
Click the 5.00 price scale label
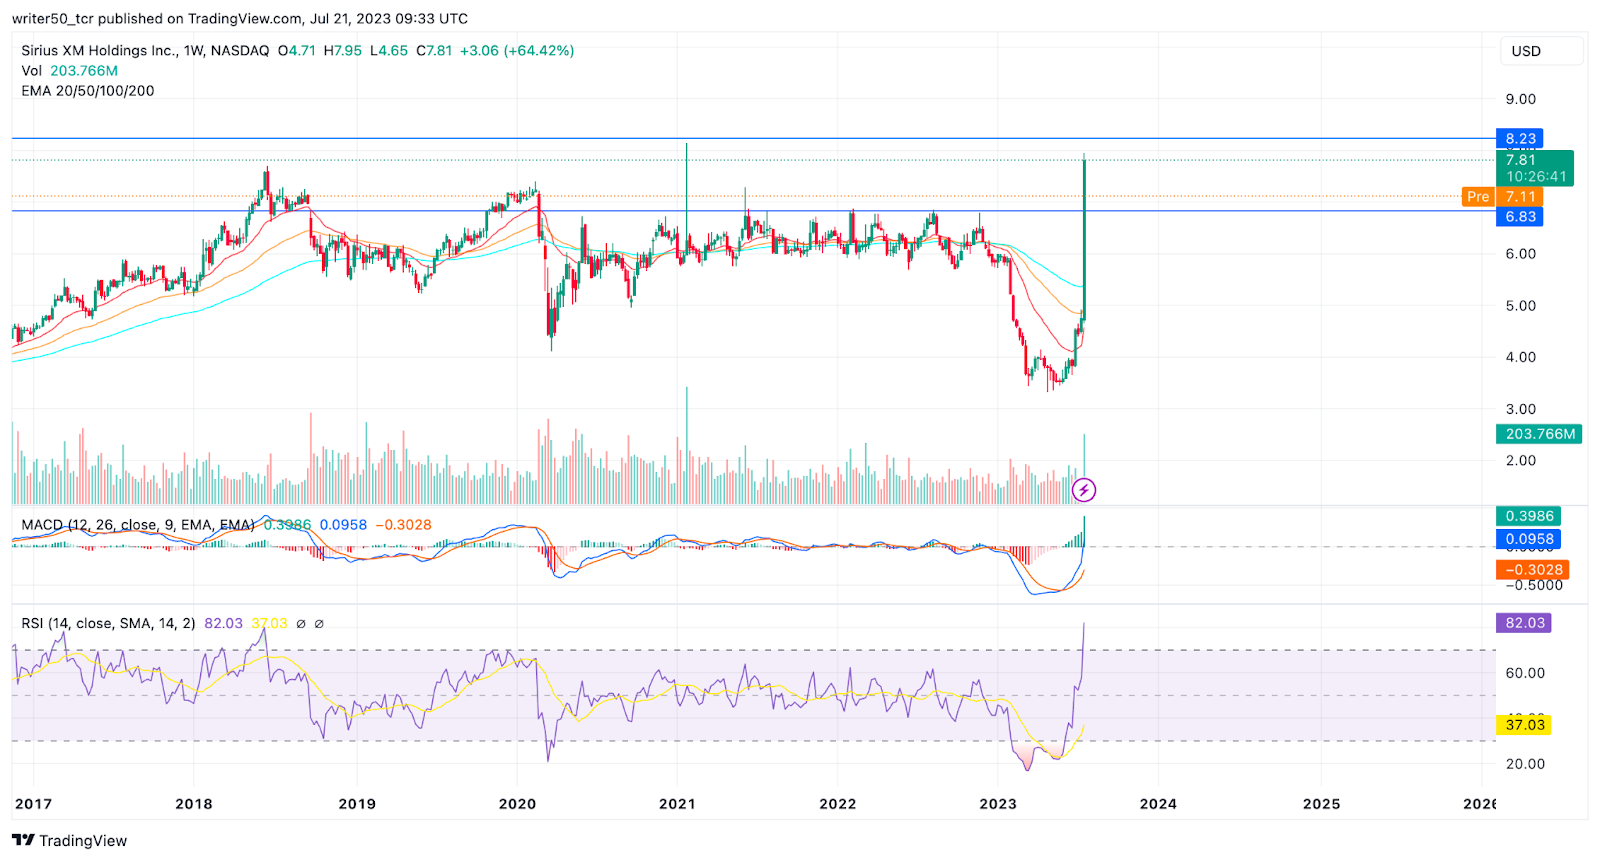coord(1521,306)
